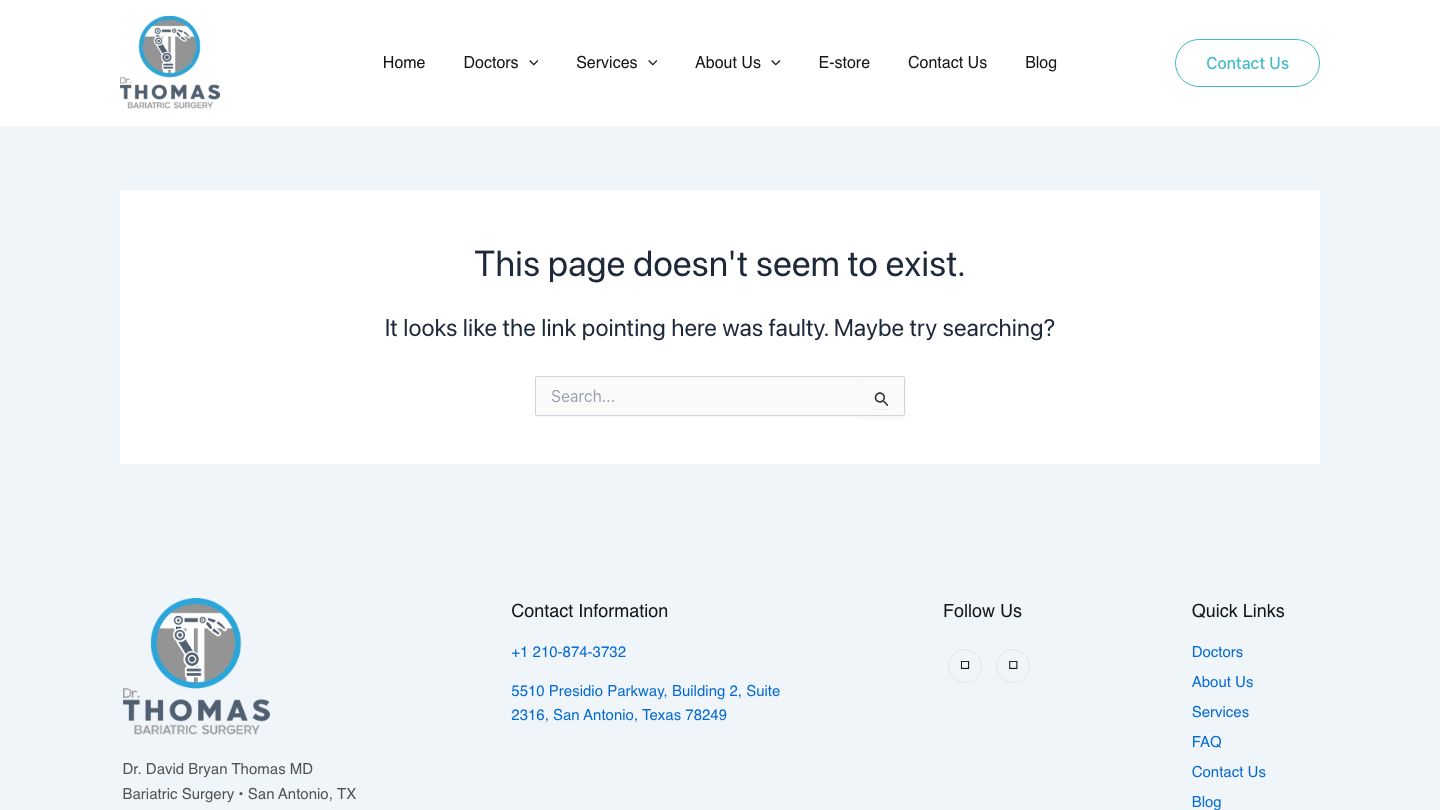The image size is (1440, 810).
Task: Click the footer Dr. Thomas logo
Action: [x=196, y=666]
